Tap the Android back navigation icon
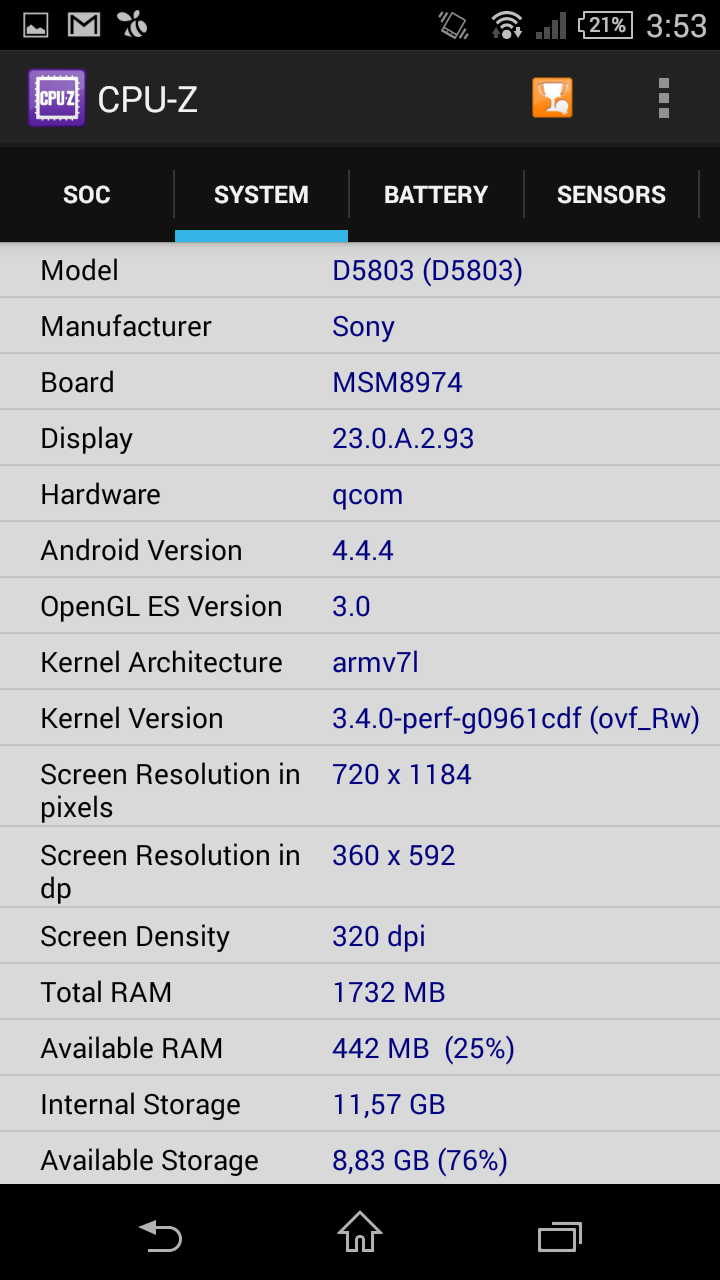Image resolution: width=720 pixels, height=1280 pixels. (160, 1236)
